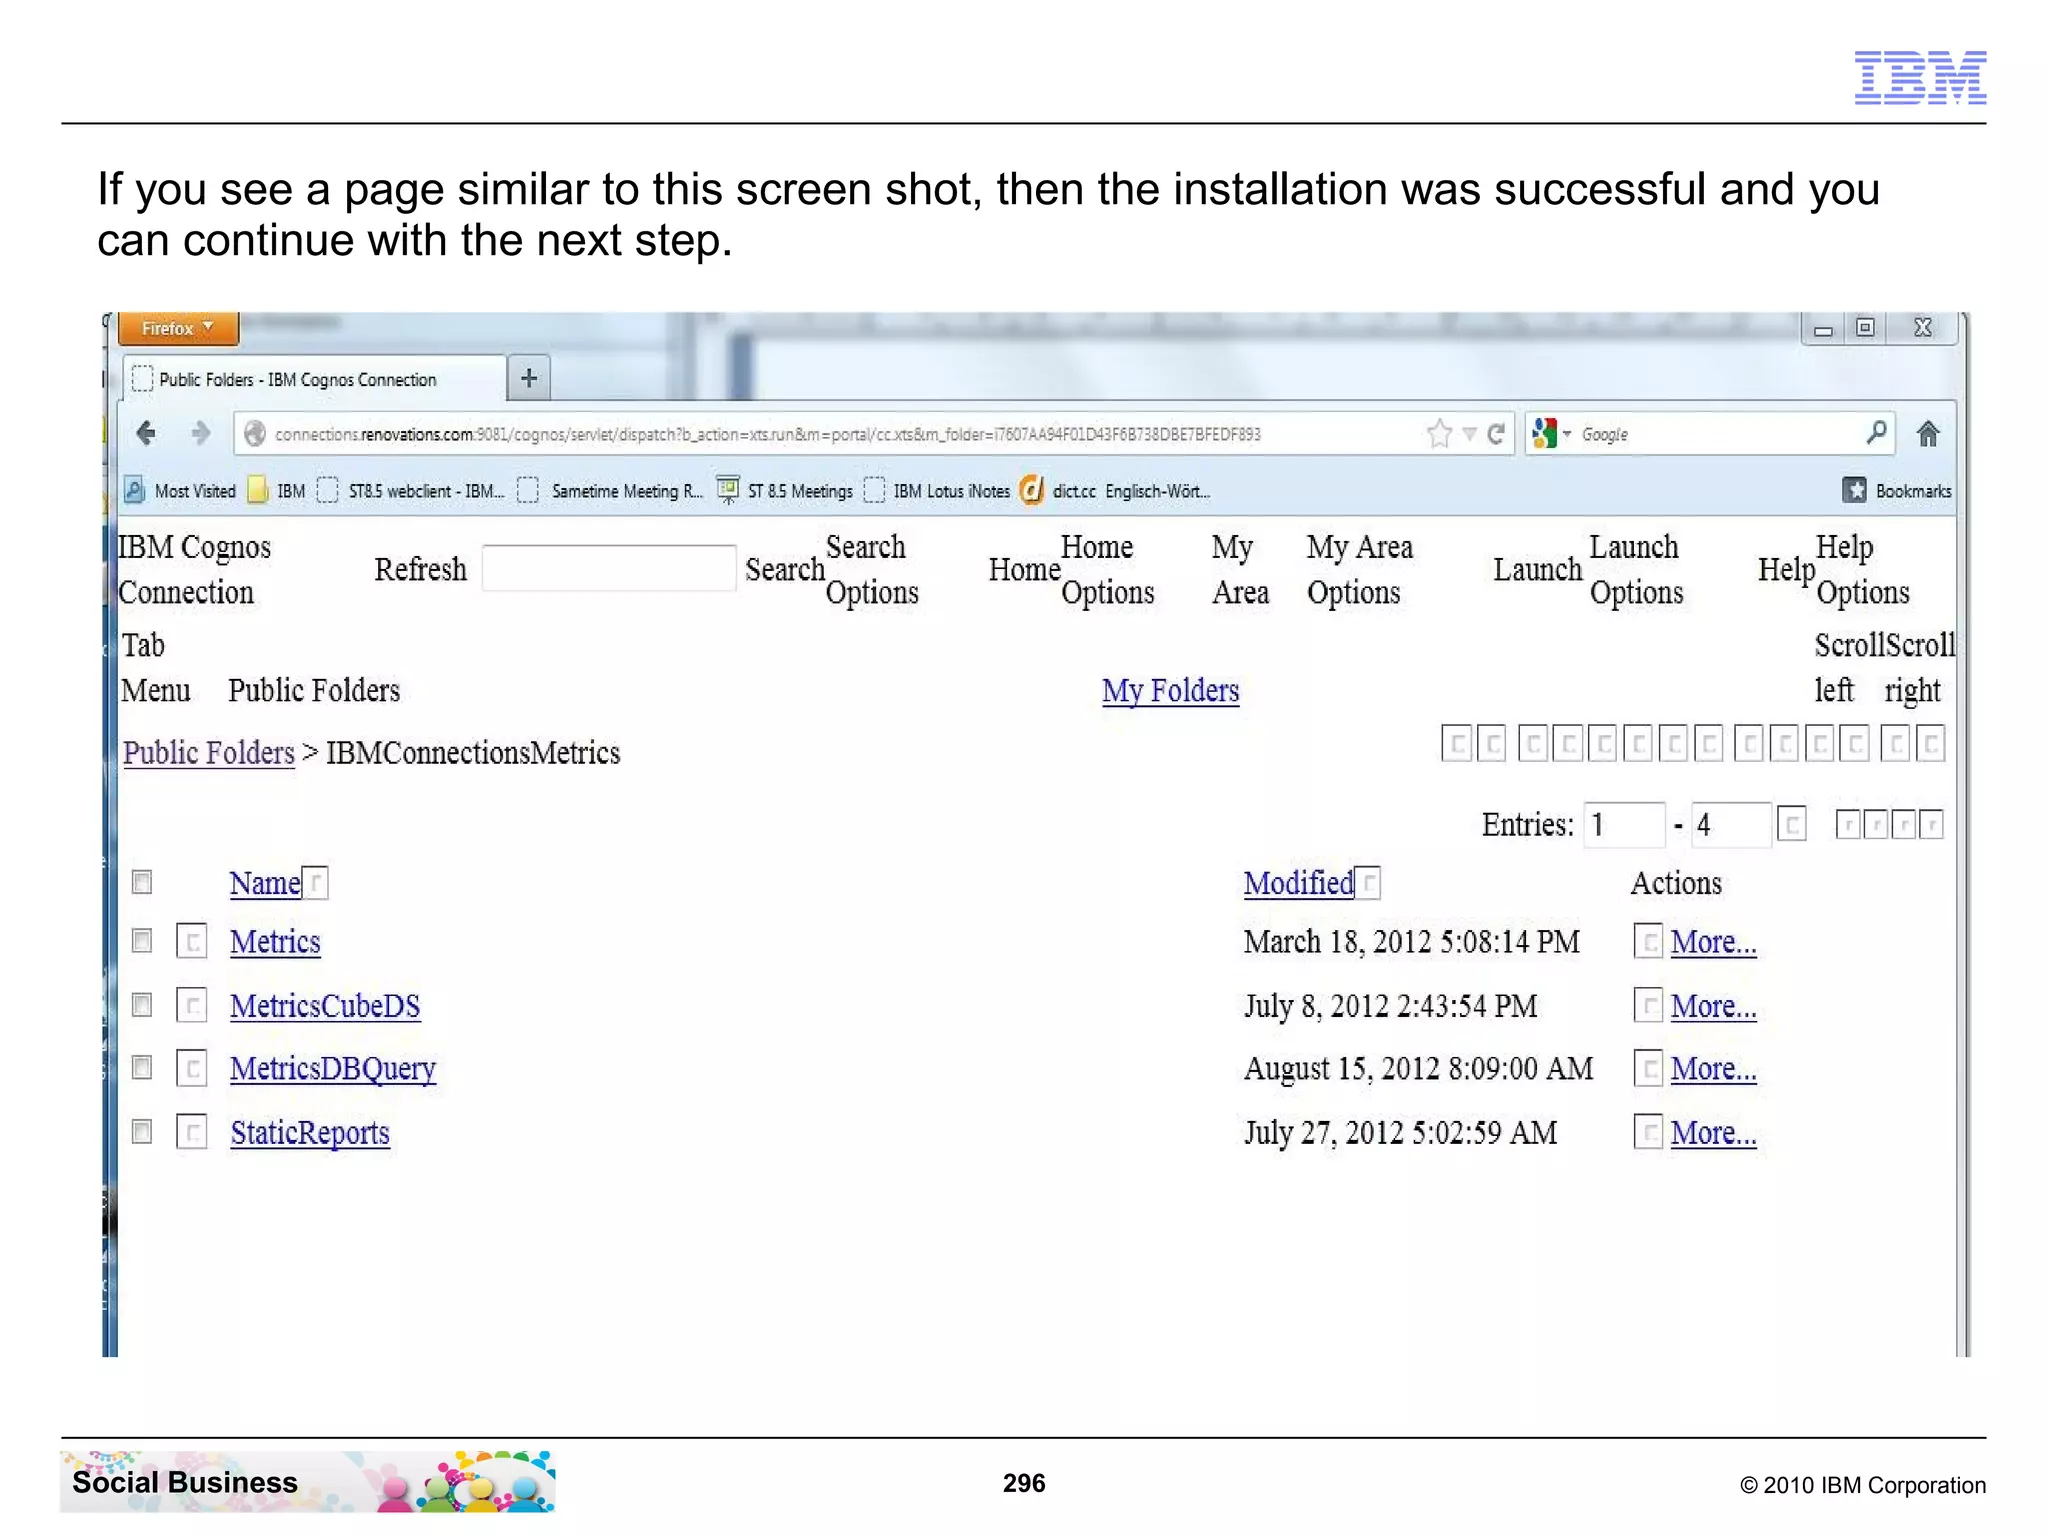Open the Most Visited bookmark
Image resolution: width=2048 pixels, height=1536 pixels.
coord(180,491)
